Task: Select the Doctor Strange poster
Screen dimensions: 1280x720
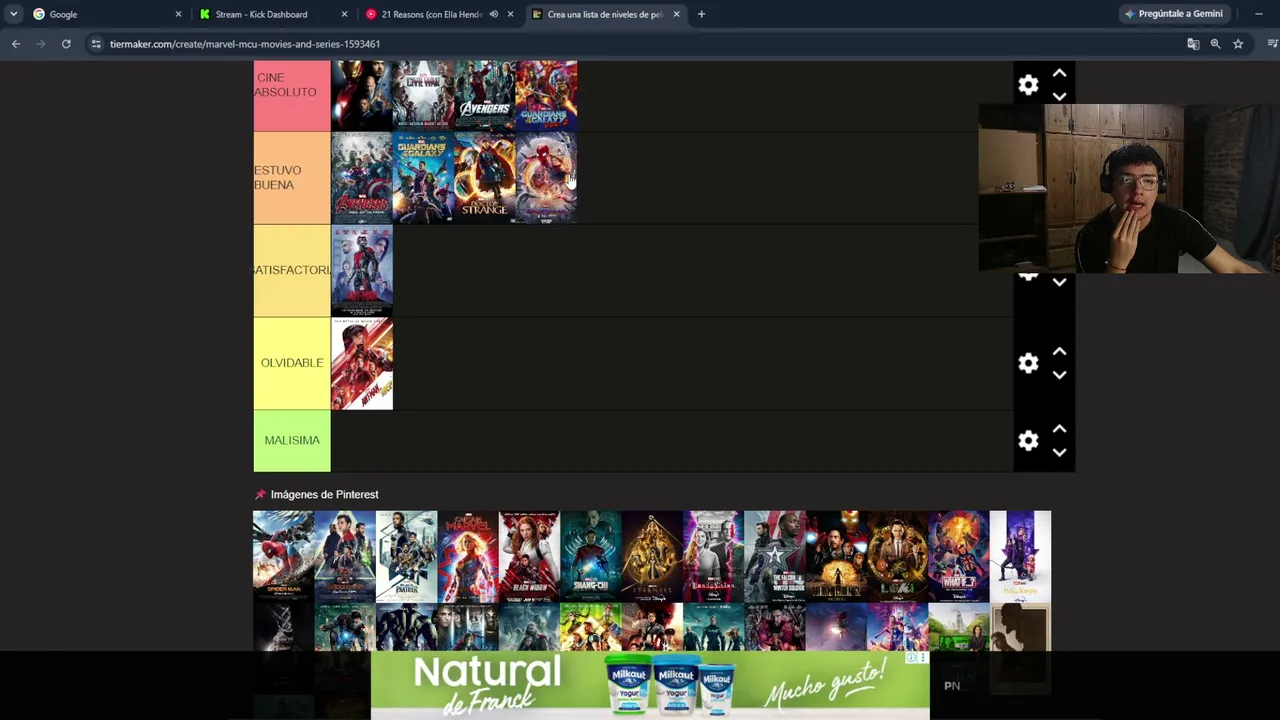Action: coord(485,178)
